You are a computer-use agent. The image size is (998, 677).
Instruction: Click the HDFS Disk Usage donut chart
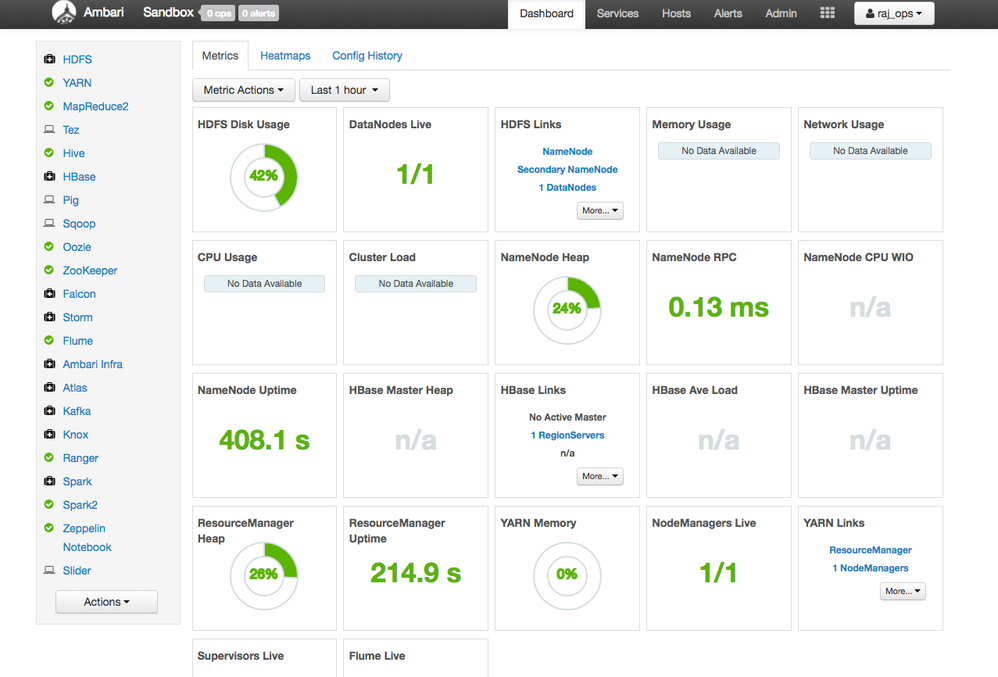coord(264,176)
